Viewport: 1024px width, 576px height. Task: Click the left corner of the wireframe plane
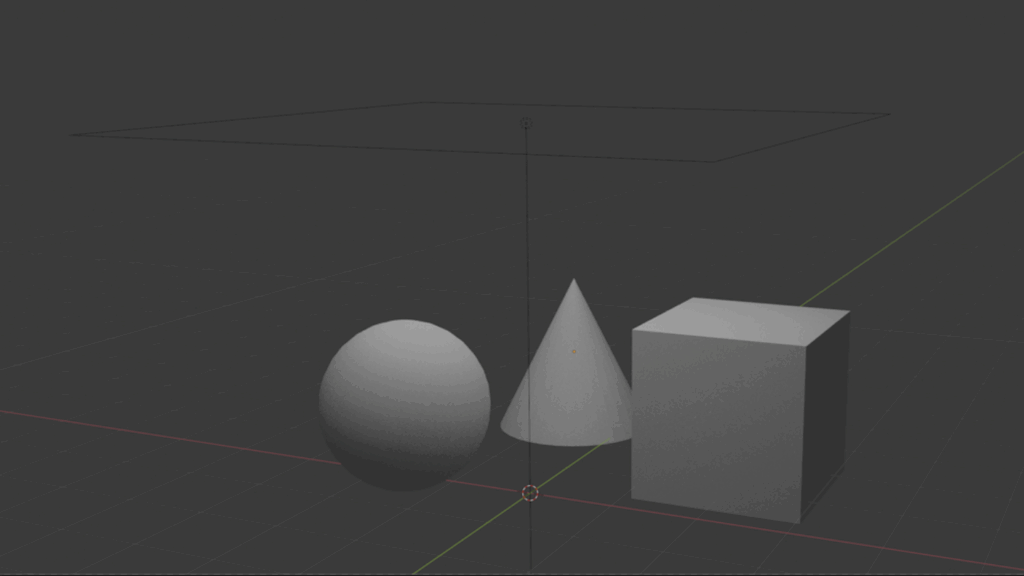pyautogui.click(x=71, y=136)
